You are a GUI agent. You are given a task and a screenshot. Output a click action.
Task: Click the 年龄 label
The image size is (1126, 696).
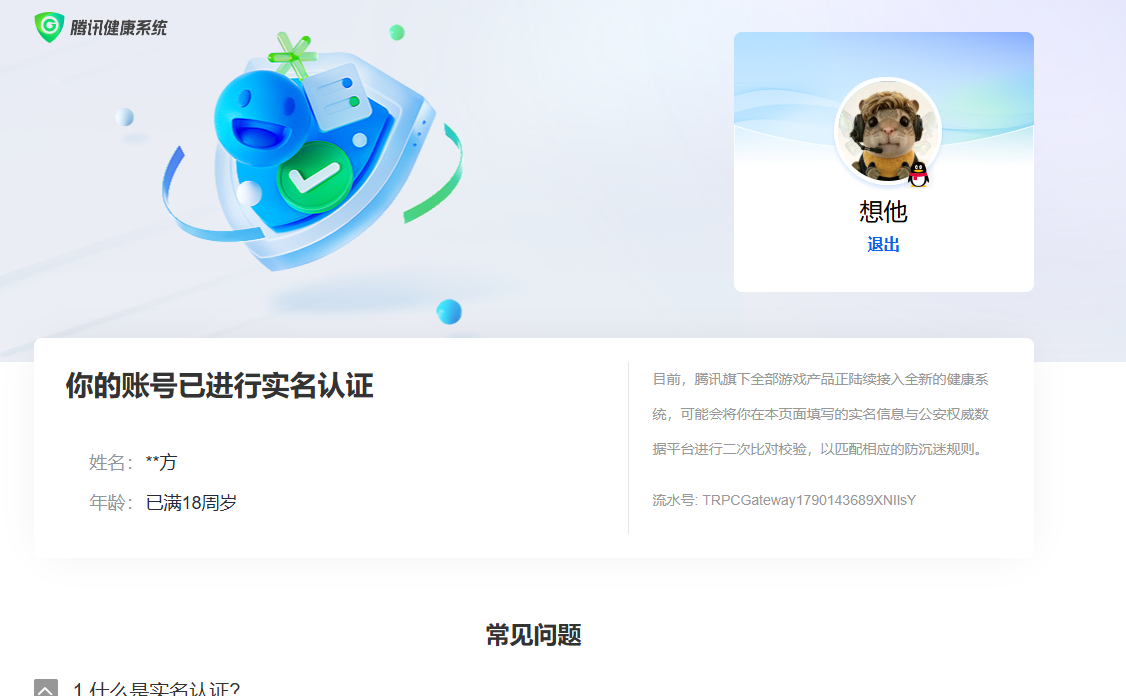click(111, 503)
